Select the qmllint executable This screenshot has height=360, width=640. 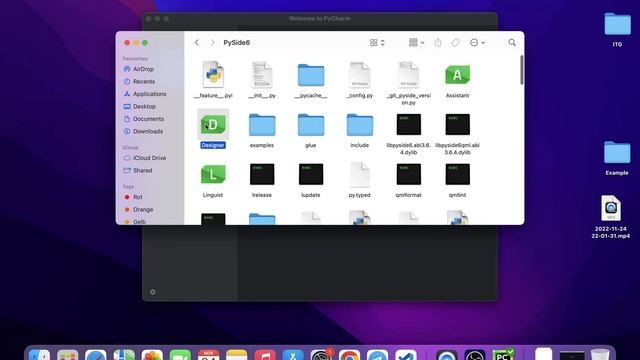pos(458,174)
